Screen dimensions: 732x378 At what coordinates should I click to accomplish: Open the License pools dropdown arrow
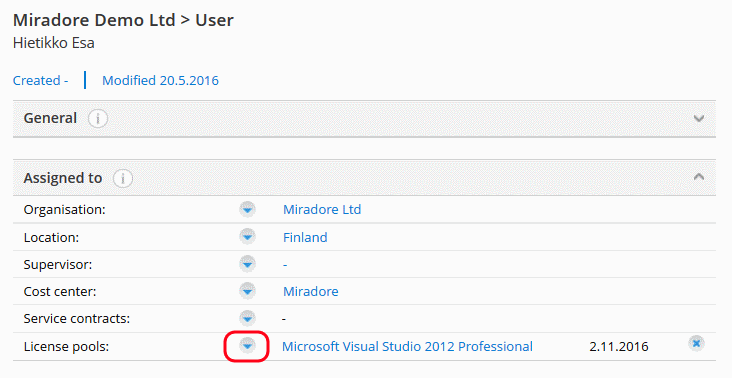tap(247, 346)
